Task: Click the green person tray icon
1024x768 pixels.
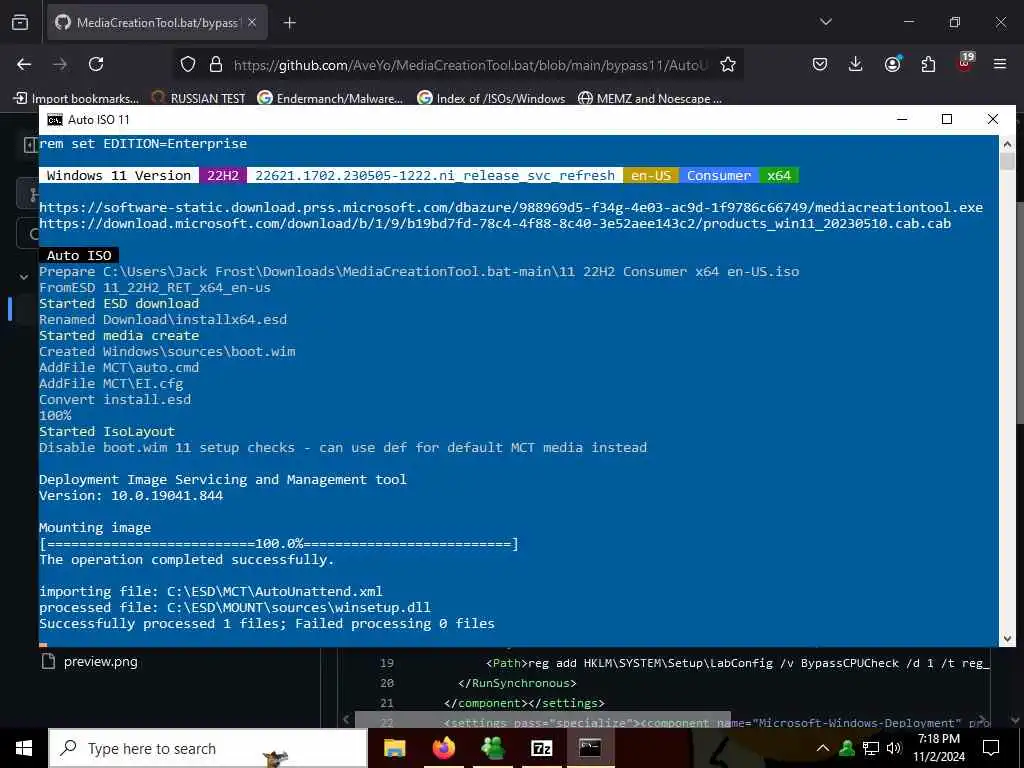Action: pyautogui.click(x=847, y=748)
